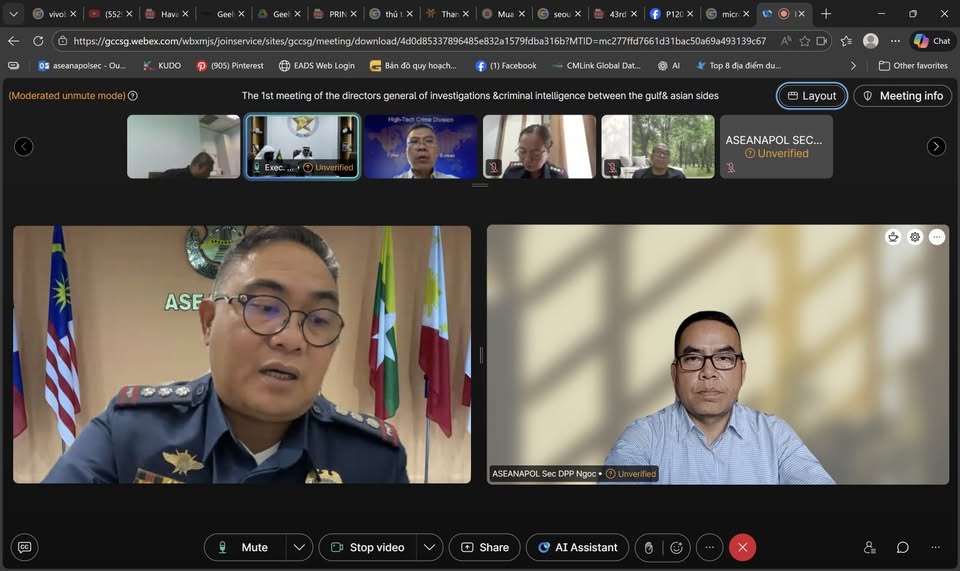The image size is (960, 571).
Task: Select the High-Tech Crime Division participant thumbnail
Action: tap(420, 146)
